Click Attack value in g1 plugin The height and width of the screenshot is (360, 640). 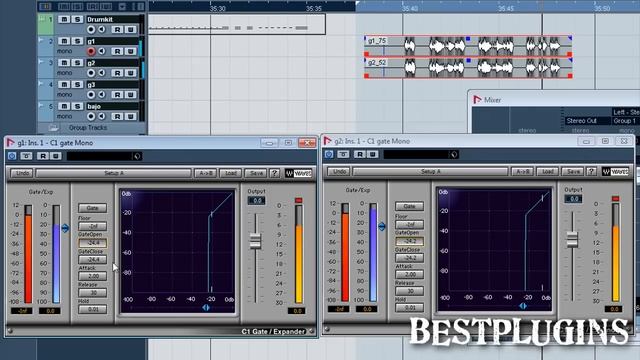(x=93, y=276)
